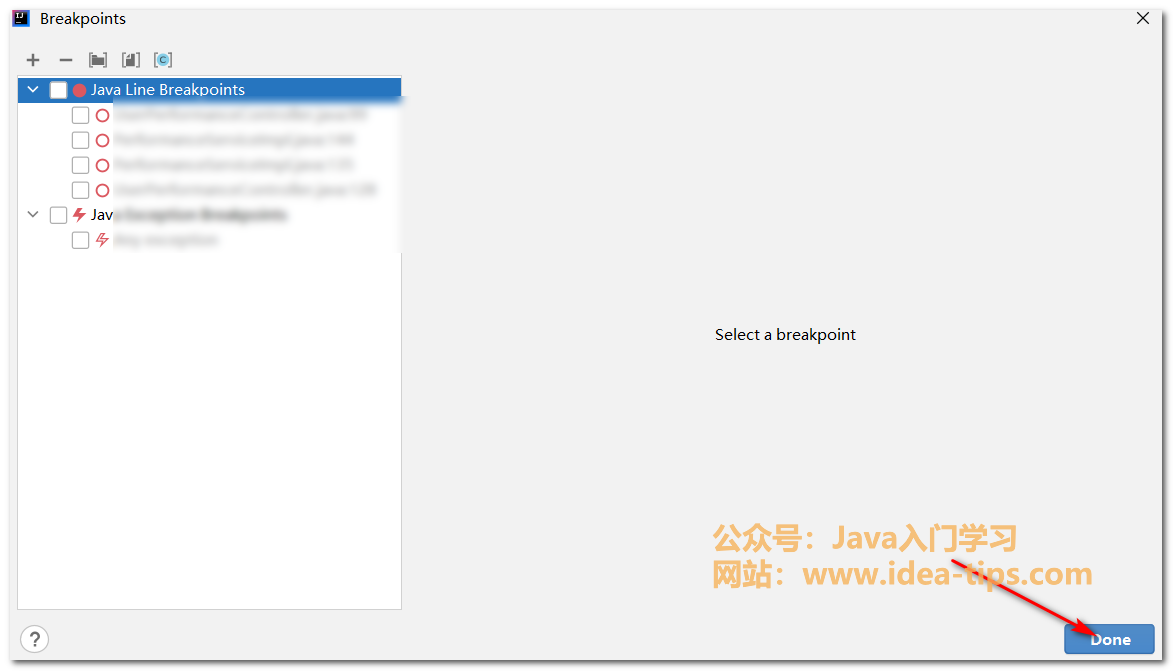Enable the second line breakpoint checkbox
1173x671 pixels.
click(80, 140)
